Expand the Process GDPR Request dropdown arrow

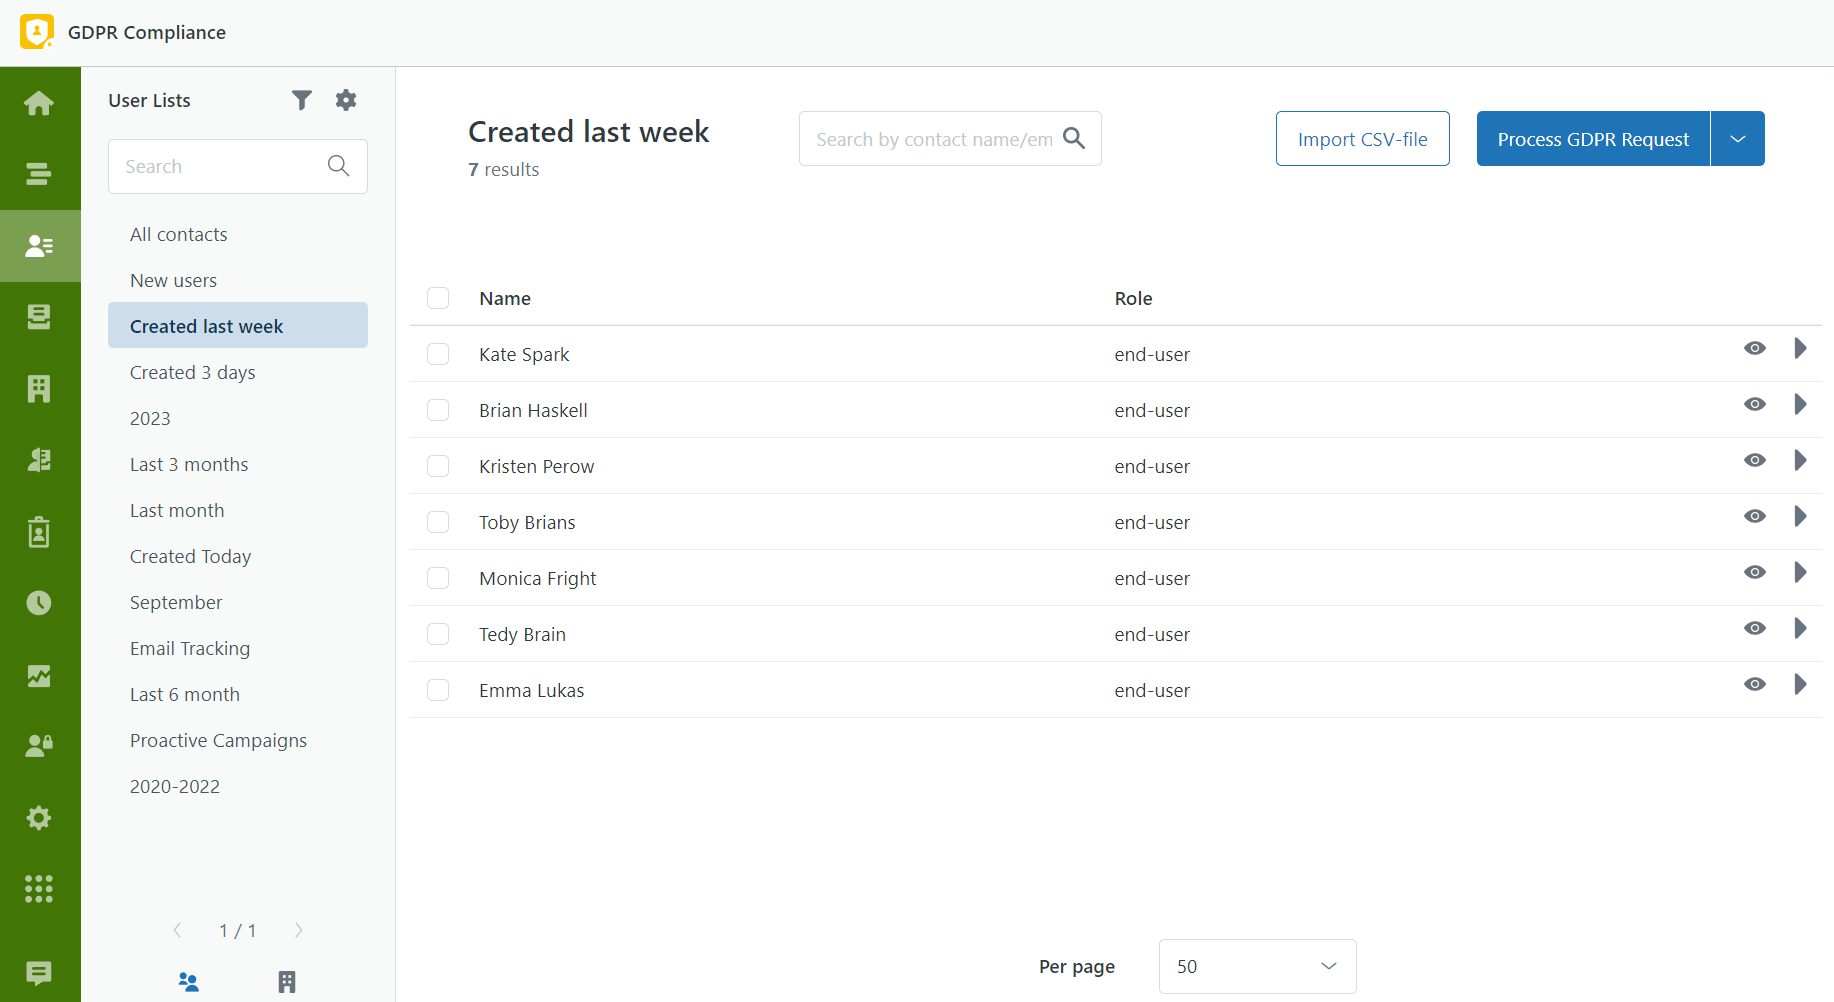(x=1737, y=138)
